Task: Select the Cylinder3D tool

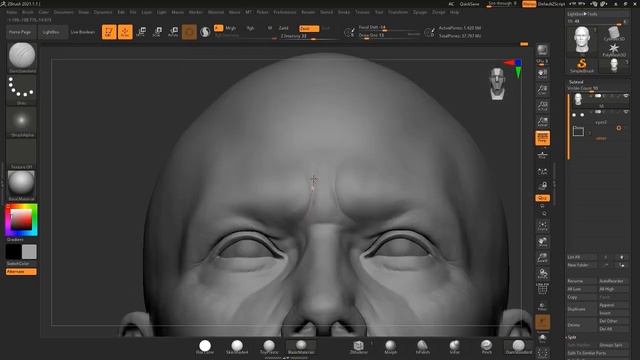Action: (x=614, y=33)
